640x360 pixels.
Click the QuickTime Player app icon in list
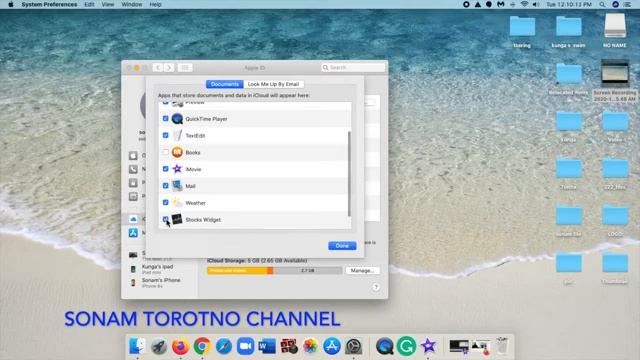coord(177,119)
